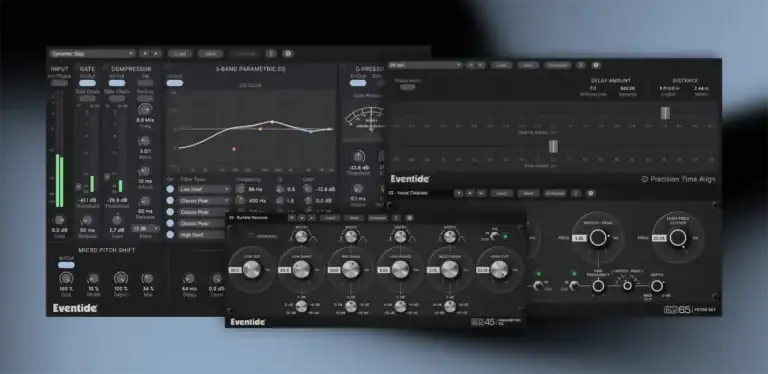Click the High Freq Cutoff knob in EQ65
Viewport: 768px width, 374px height.
[678, 237]
